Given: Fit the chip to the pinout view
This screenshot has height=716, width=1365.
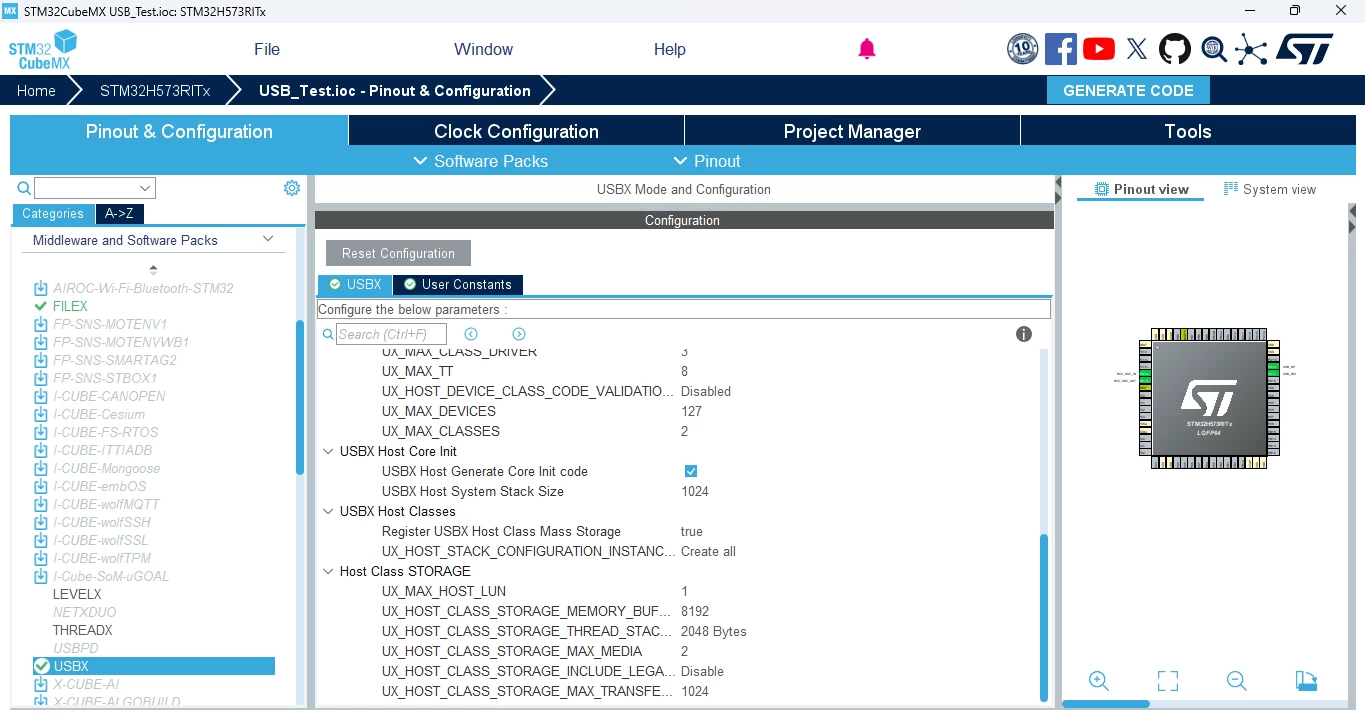Looking at the screenshot, I should 1167,681.
